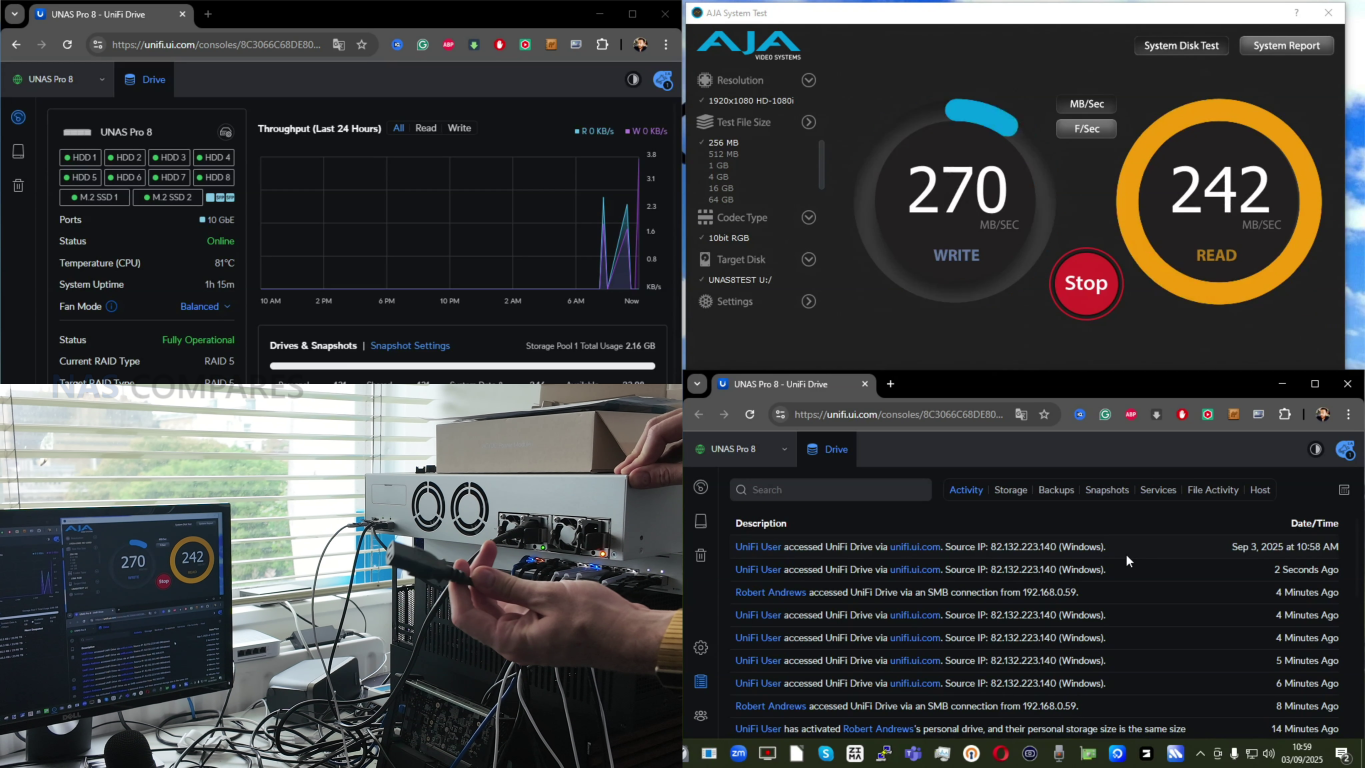Screen dimensions: 1365x768
Task: Open the trash icon in the Activity window sidebar
Action: [701, 555]
